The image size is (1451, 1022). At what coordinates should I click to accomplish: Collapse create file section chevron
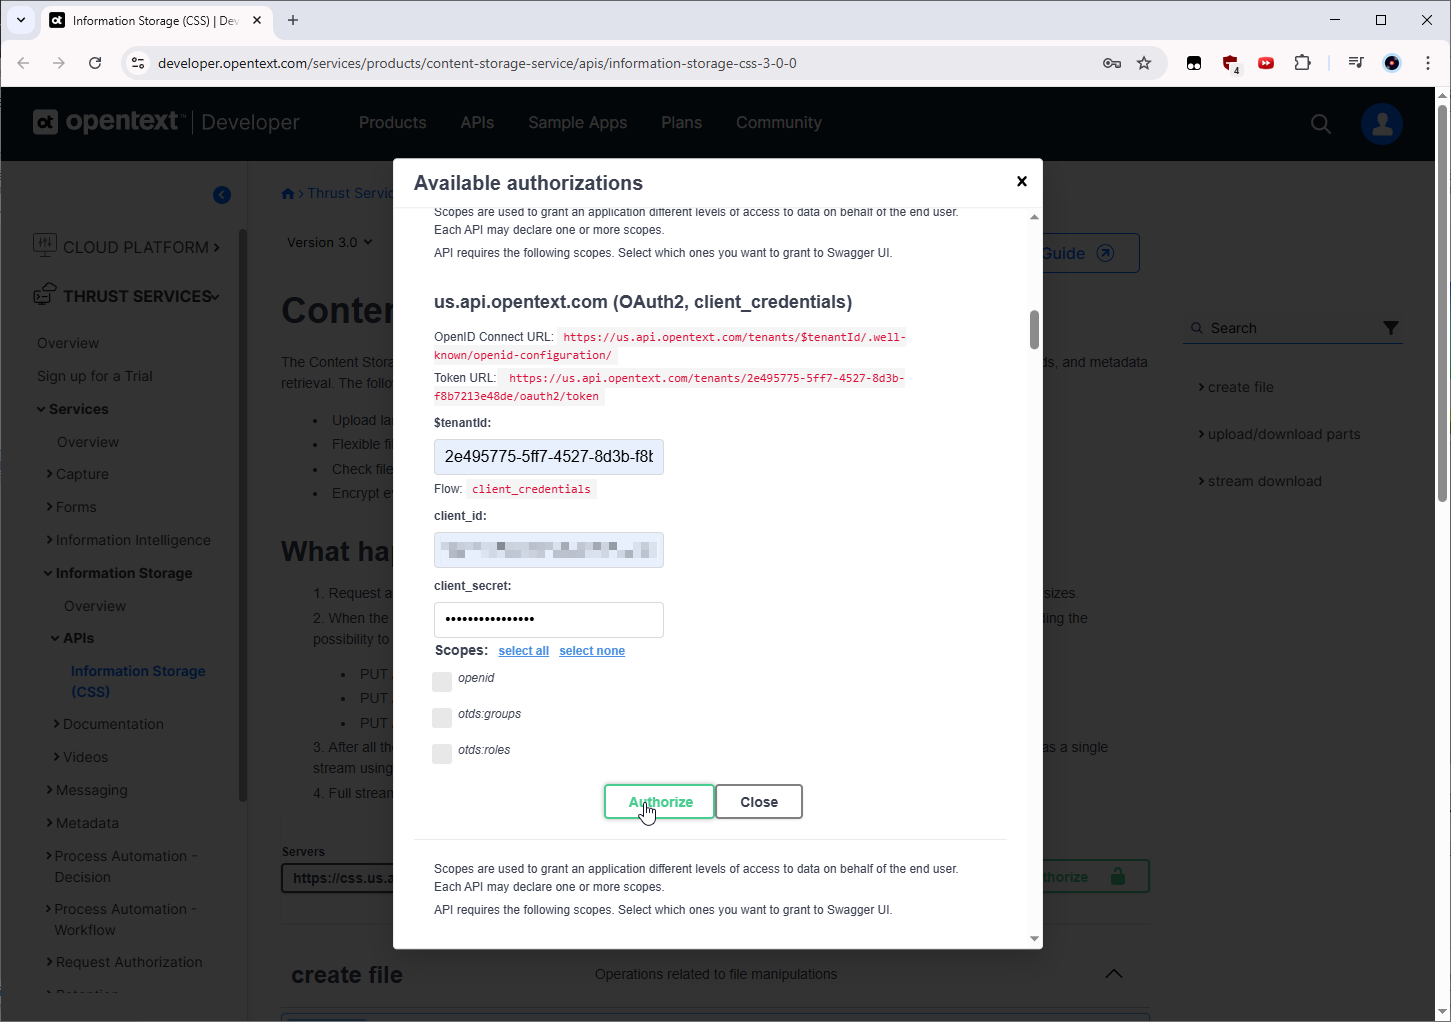1114,974
